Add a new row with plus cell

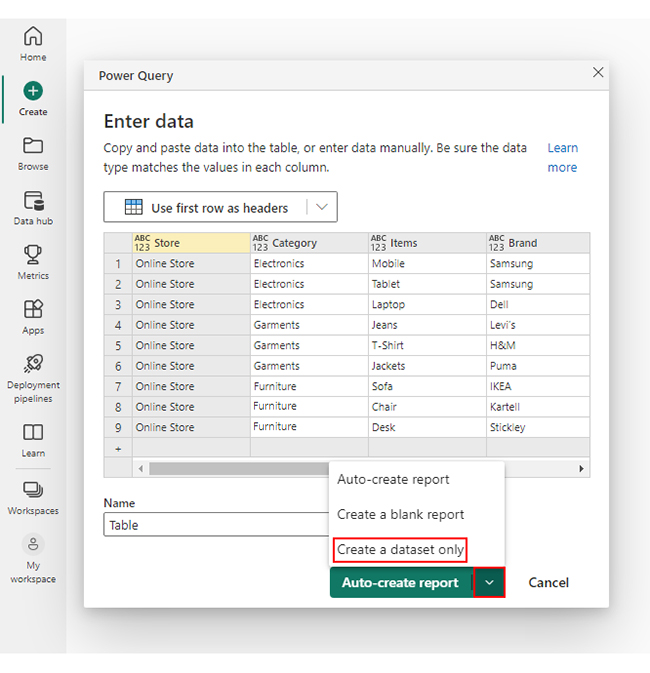point(118,448)
